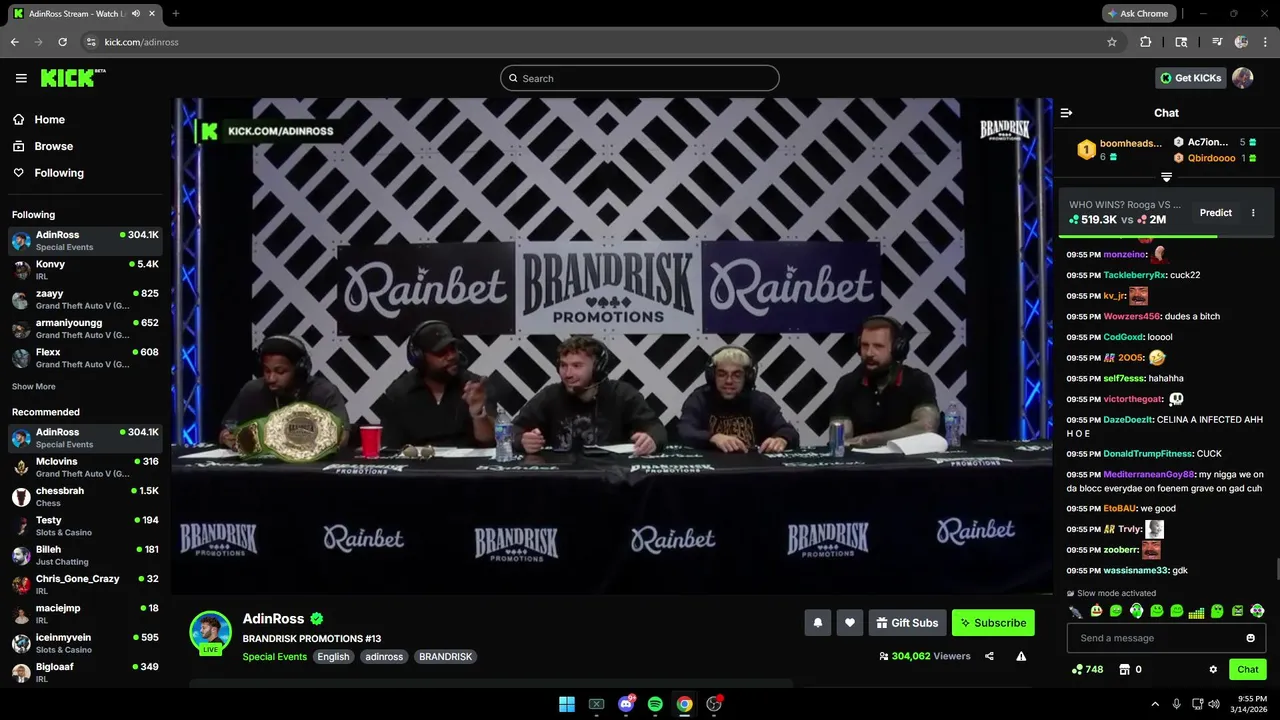Open chat settings gear icon
The height and width of the screenshot is (720, 1280).
(1213, 670)
